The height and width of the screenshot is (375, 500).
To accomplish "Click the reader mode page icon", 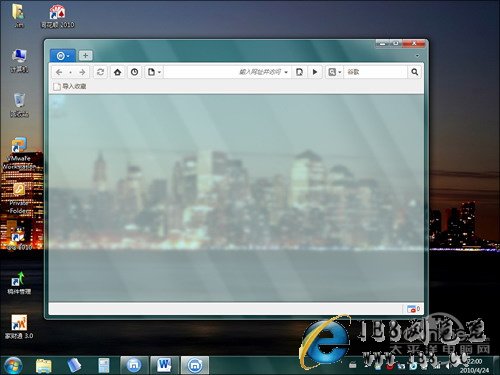I will click(299, 72).
